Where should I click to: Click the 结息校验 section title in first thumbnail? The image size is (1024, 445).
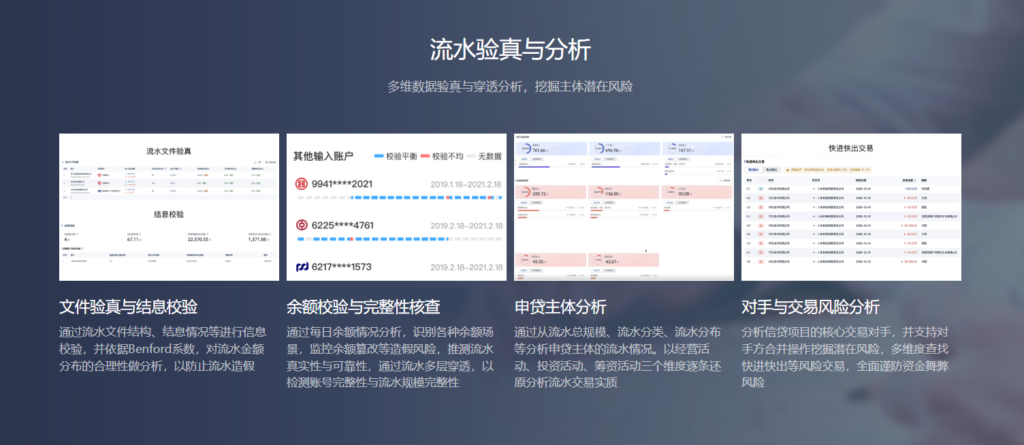pyautogui.click(x=169, y=213)
